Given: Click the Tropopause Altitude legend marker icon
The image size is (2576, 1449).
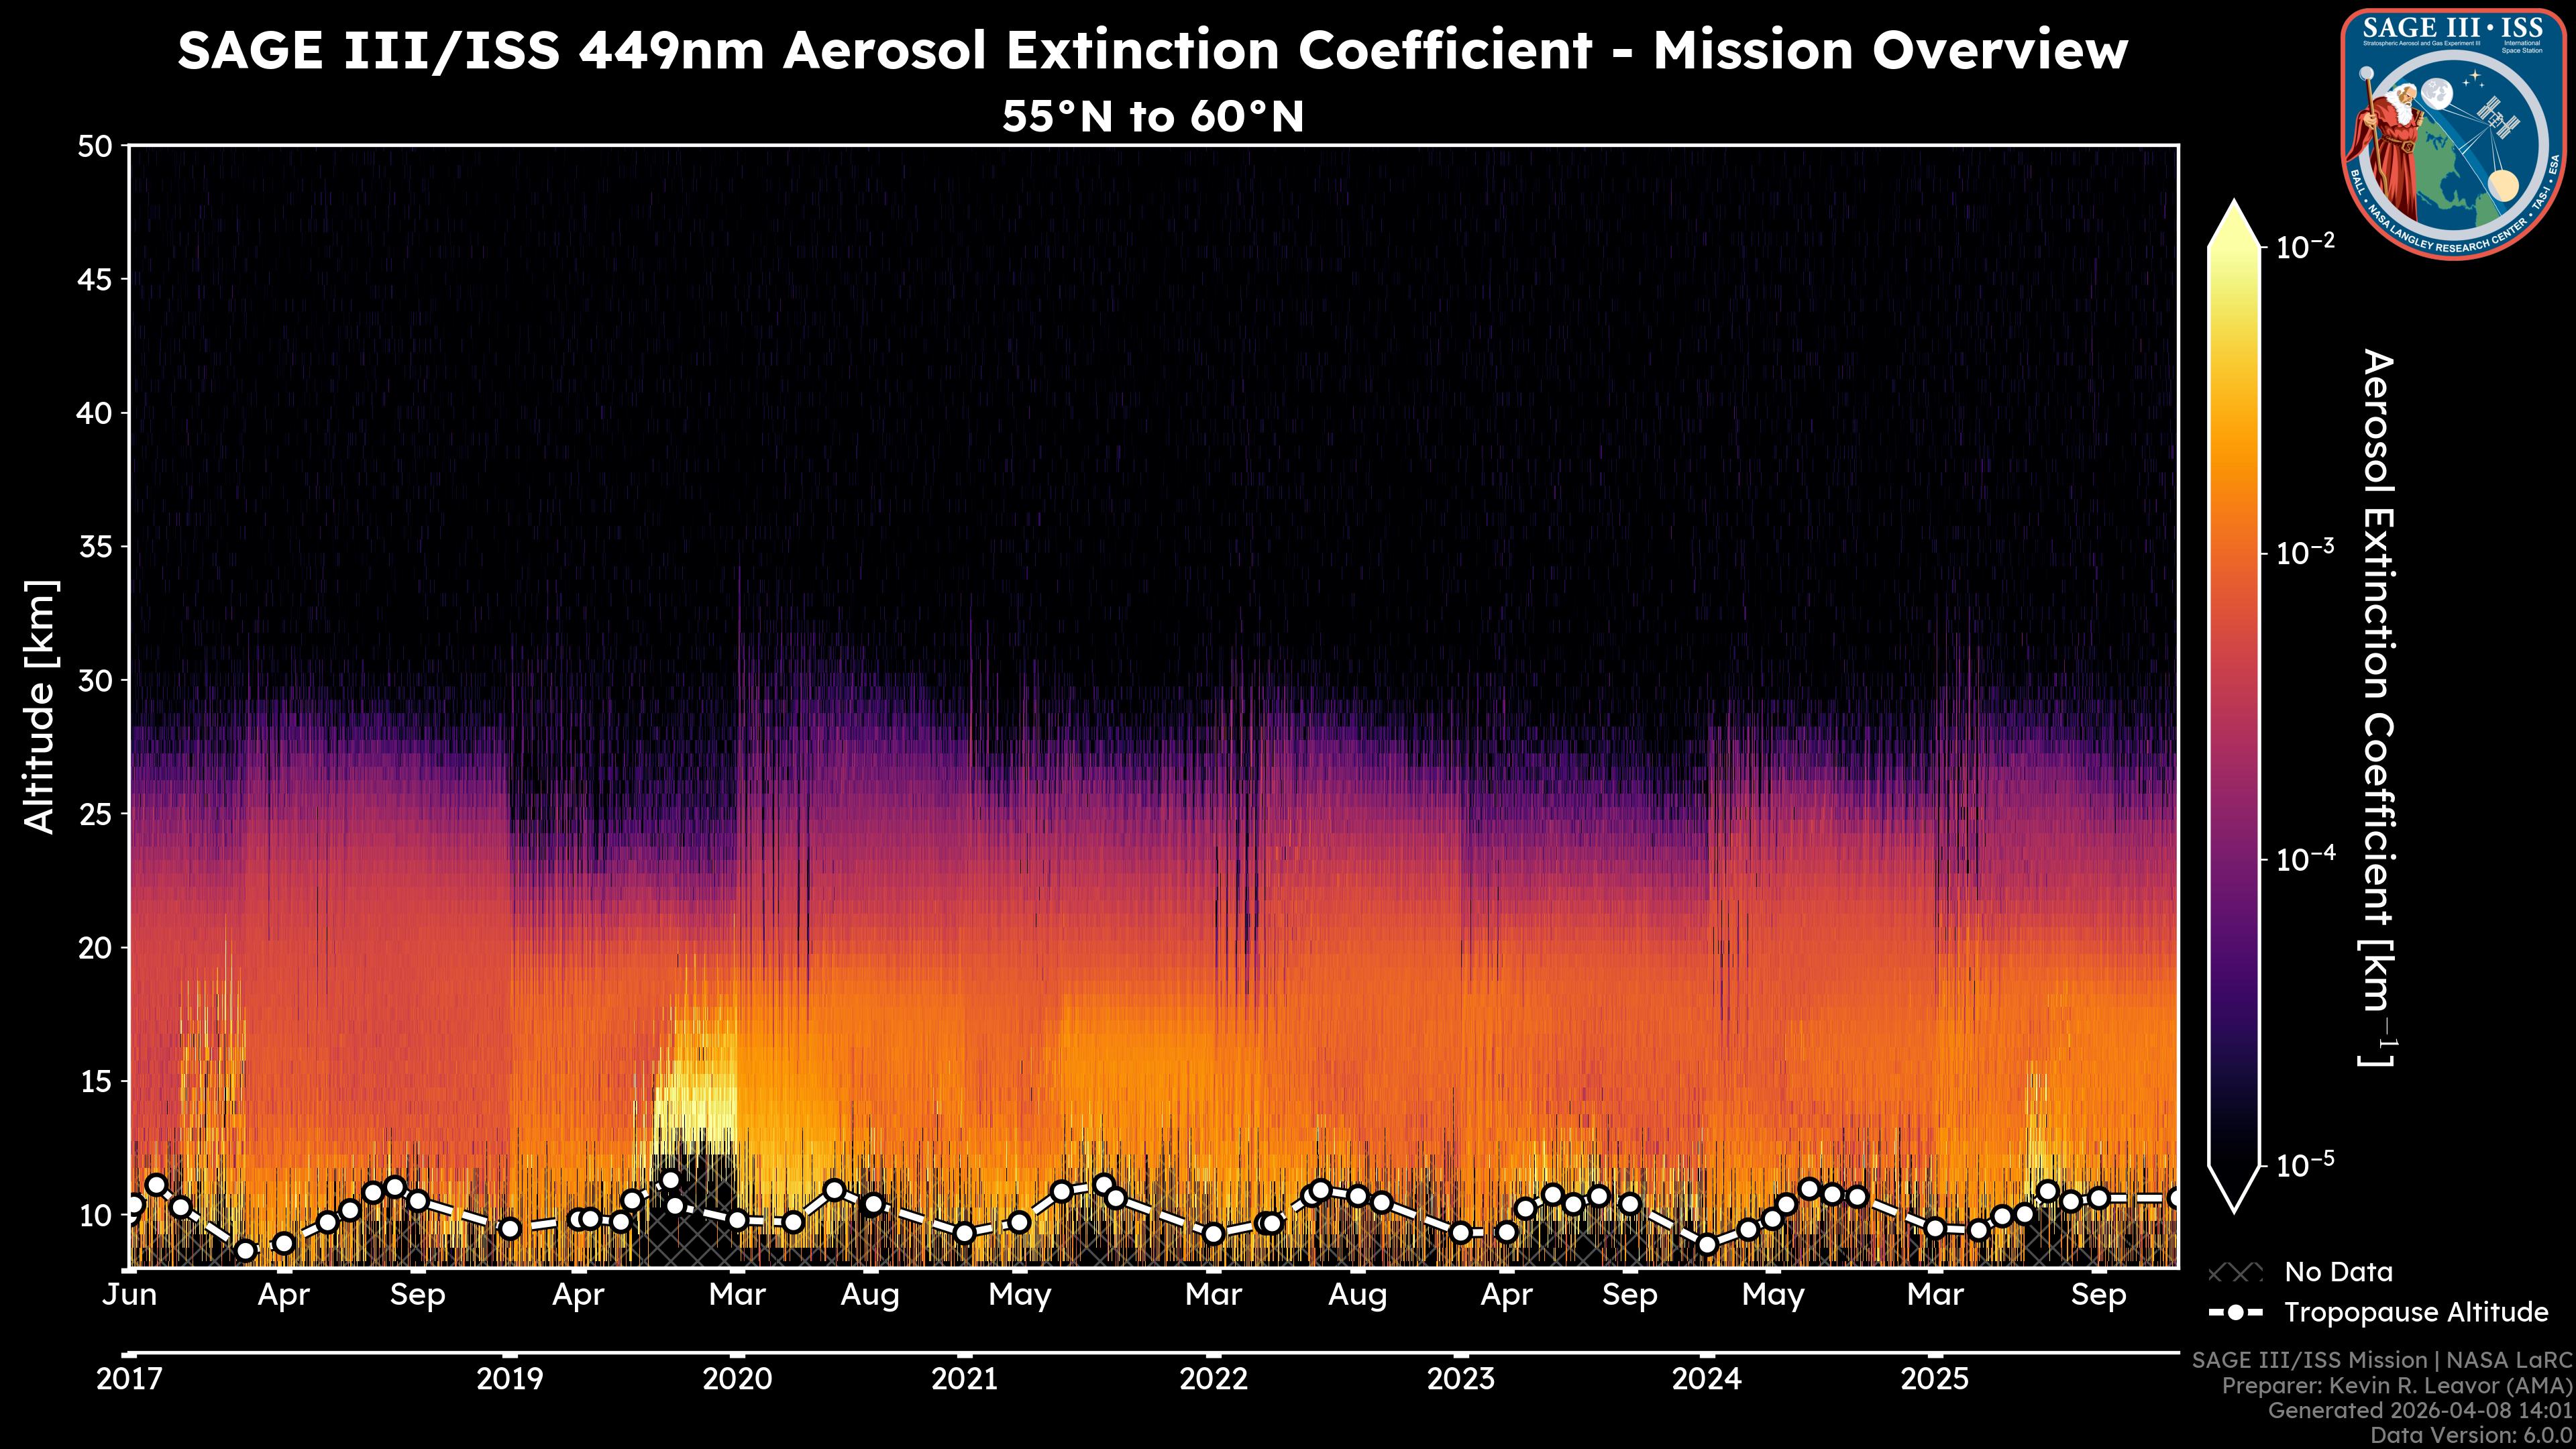Looking at the screenshot, I should 2235,1312.
